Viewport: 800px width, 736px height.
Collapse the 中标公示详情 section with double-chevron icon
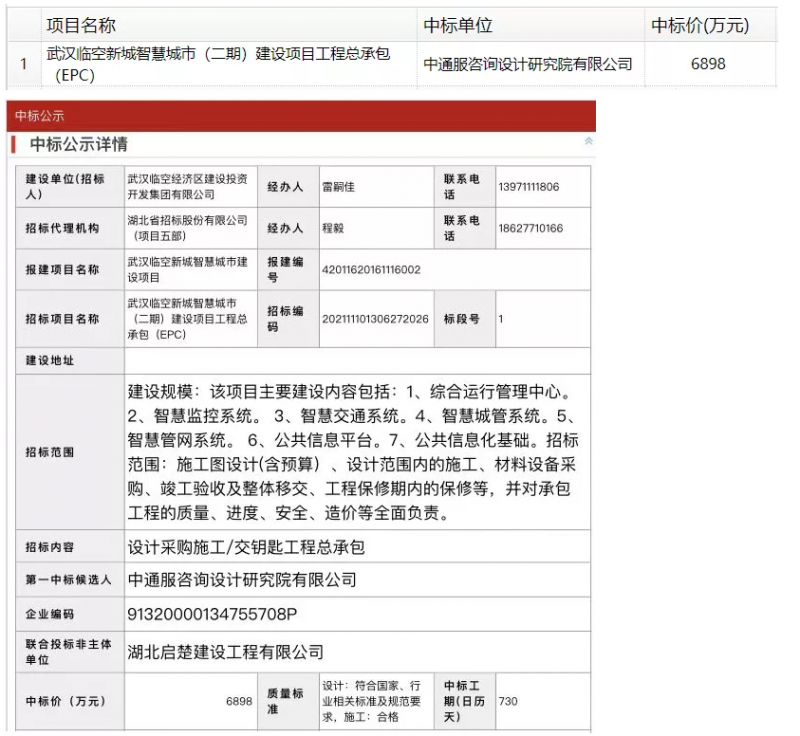tap(588, 142)
